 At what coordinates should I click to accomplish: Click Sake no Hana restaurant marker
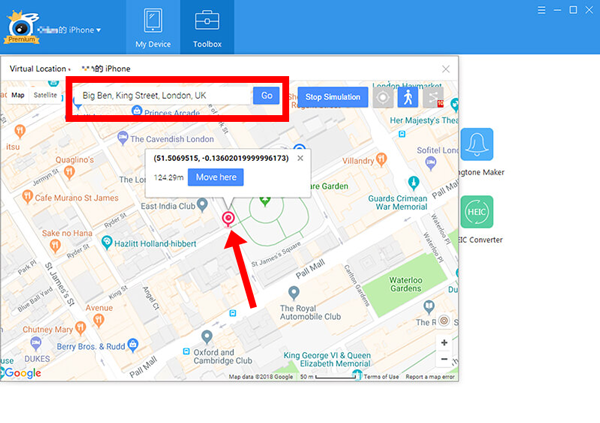[x=55, y=245]
